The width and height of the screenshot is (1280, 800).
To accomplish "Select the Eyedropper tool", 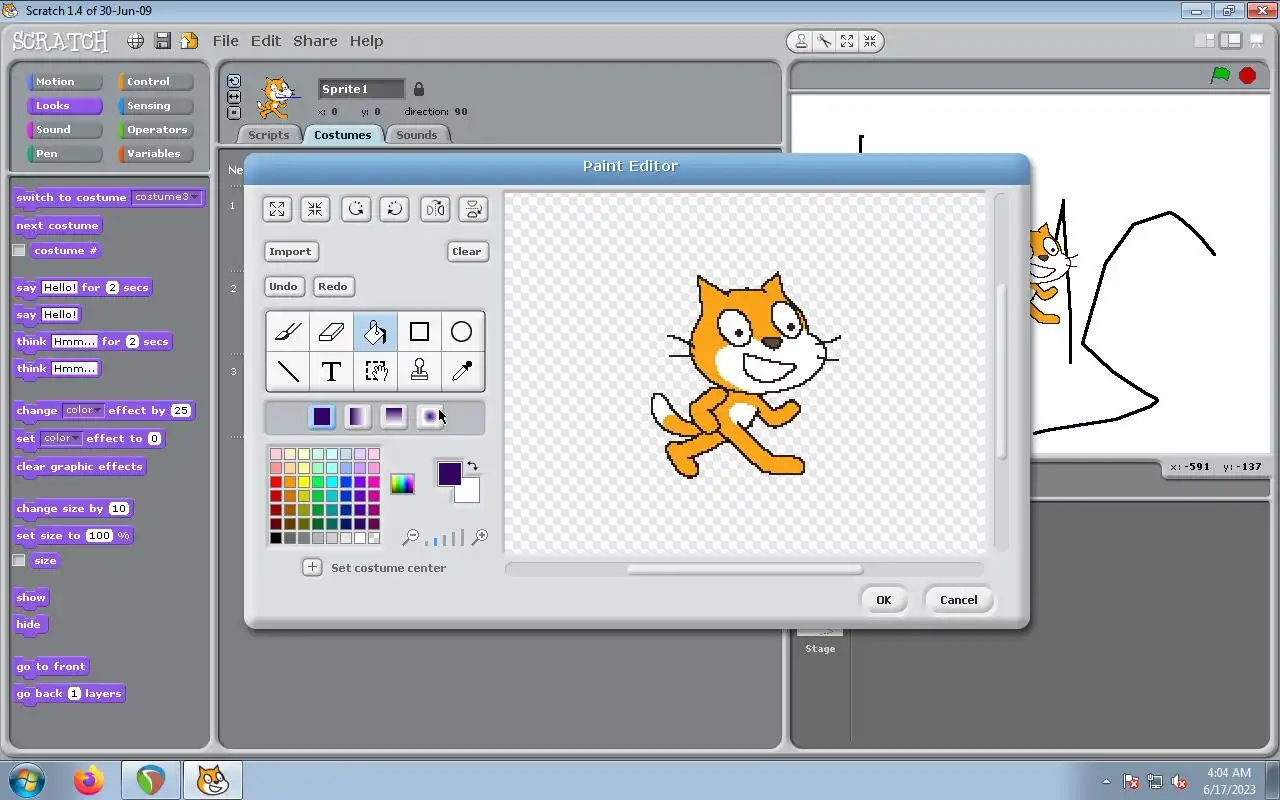I will (462, 372).
